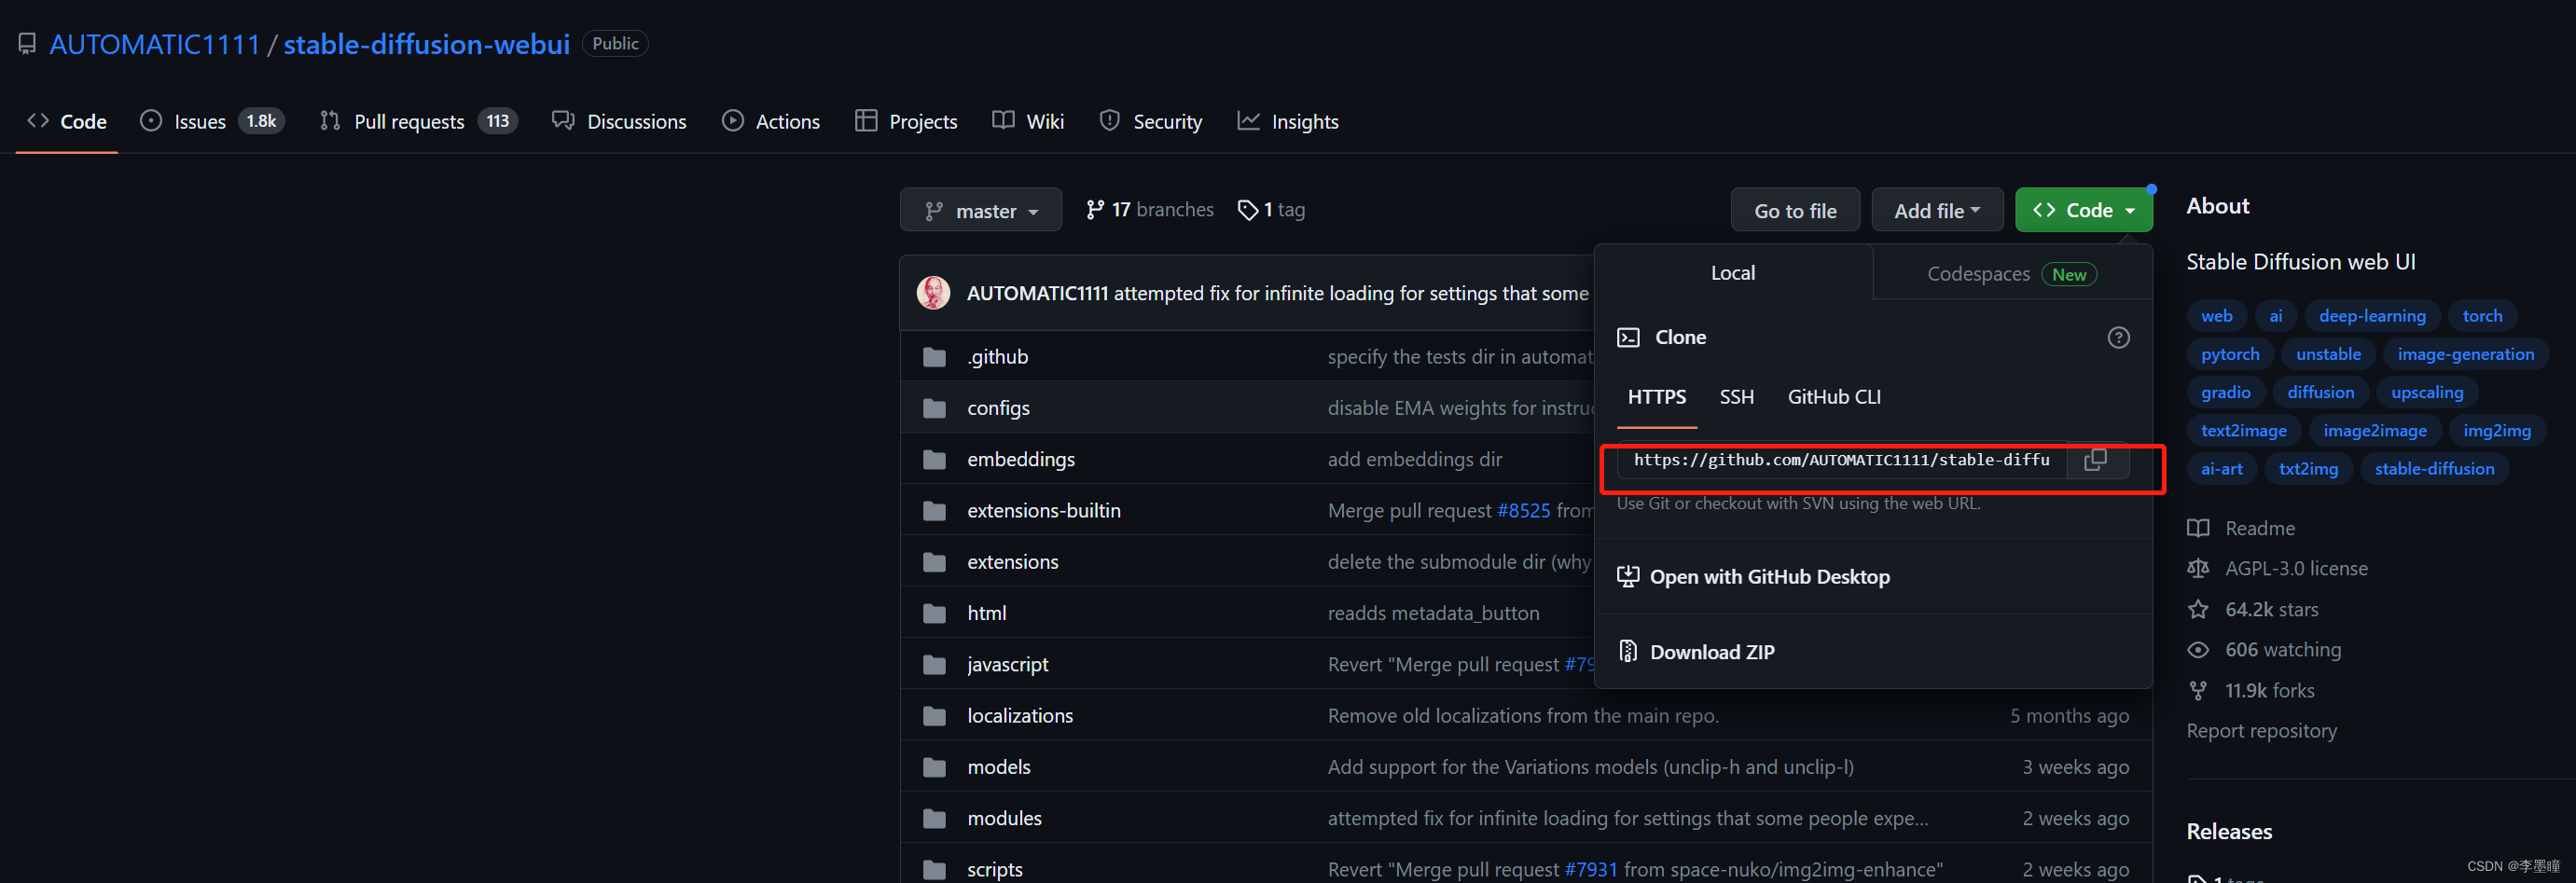The image size is (2576, 883).
Task: Open pull request #7931 link
Action: pyautogui.click(x=1590, y=870)
